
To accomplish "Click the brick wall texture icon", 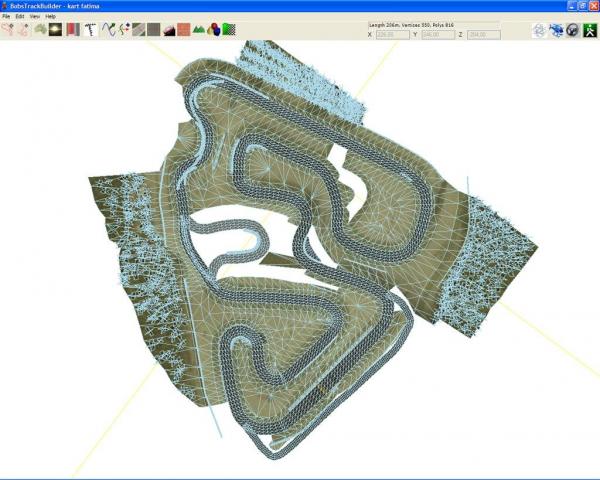I will pos(184,30).
